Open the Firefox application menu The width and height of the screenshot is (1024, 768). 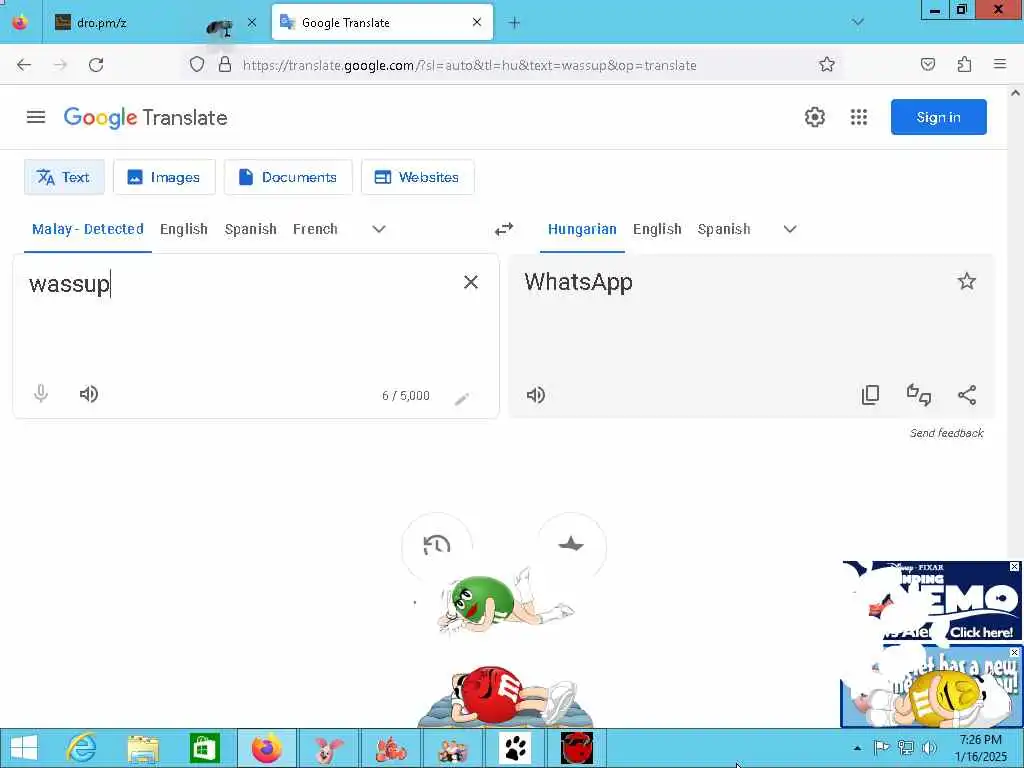point(1000,64)
